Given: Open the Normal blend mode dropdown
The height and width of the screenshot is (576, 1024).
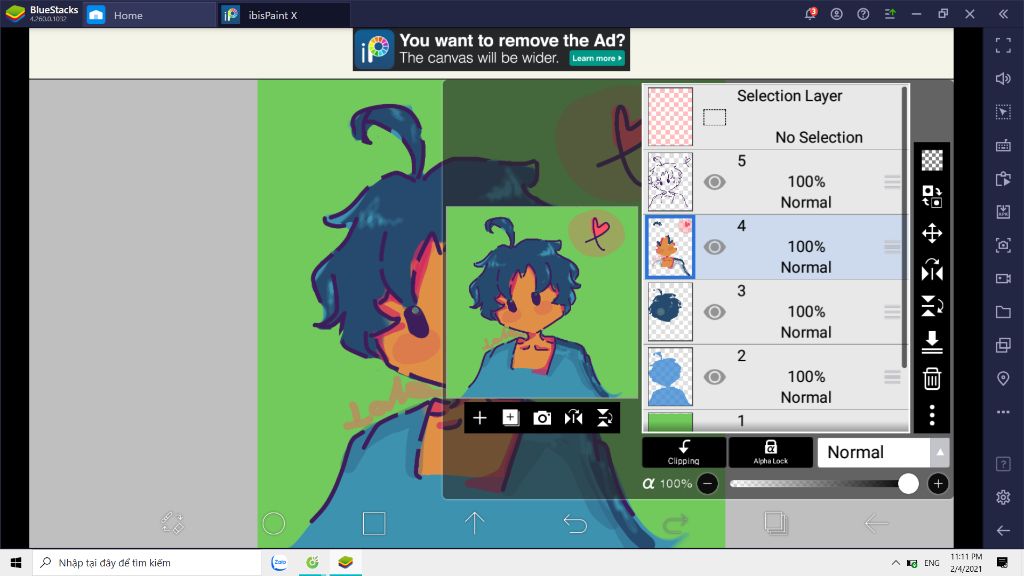Looking at the screenshot, I should 874,452.
